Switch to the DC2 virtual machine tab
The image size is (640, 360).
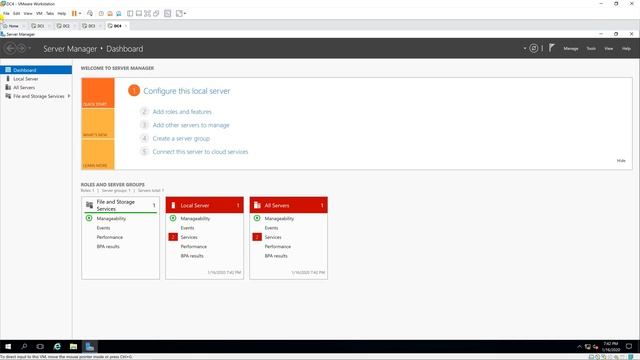pos(64,26)
